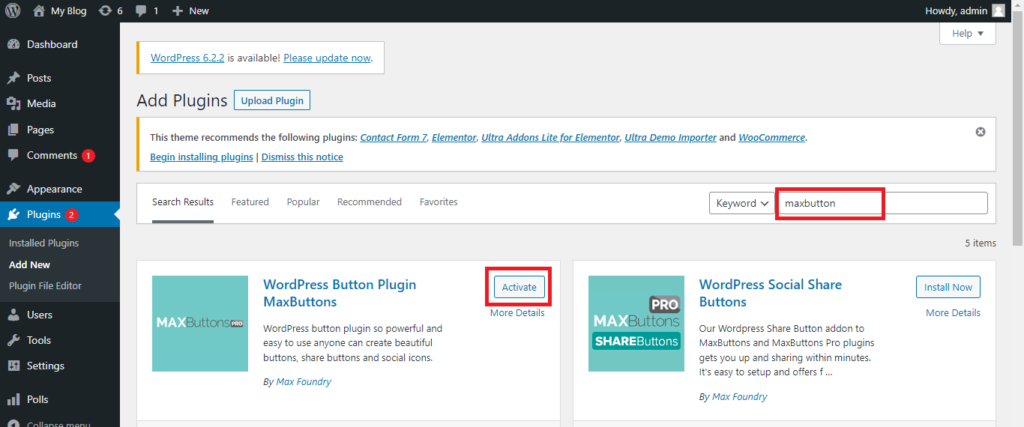Viewport: 1024px width, 427px height.
Task: Open WordPress Social Share Buttons title
Action: point(771,293)
